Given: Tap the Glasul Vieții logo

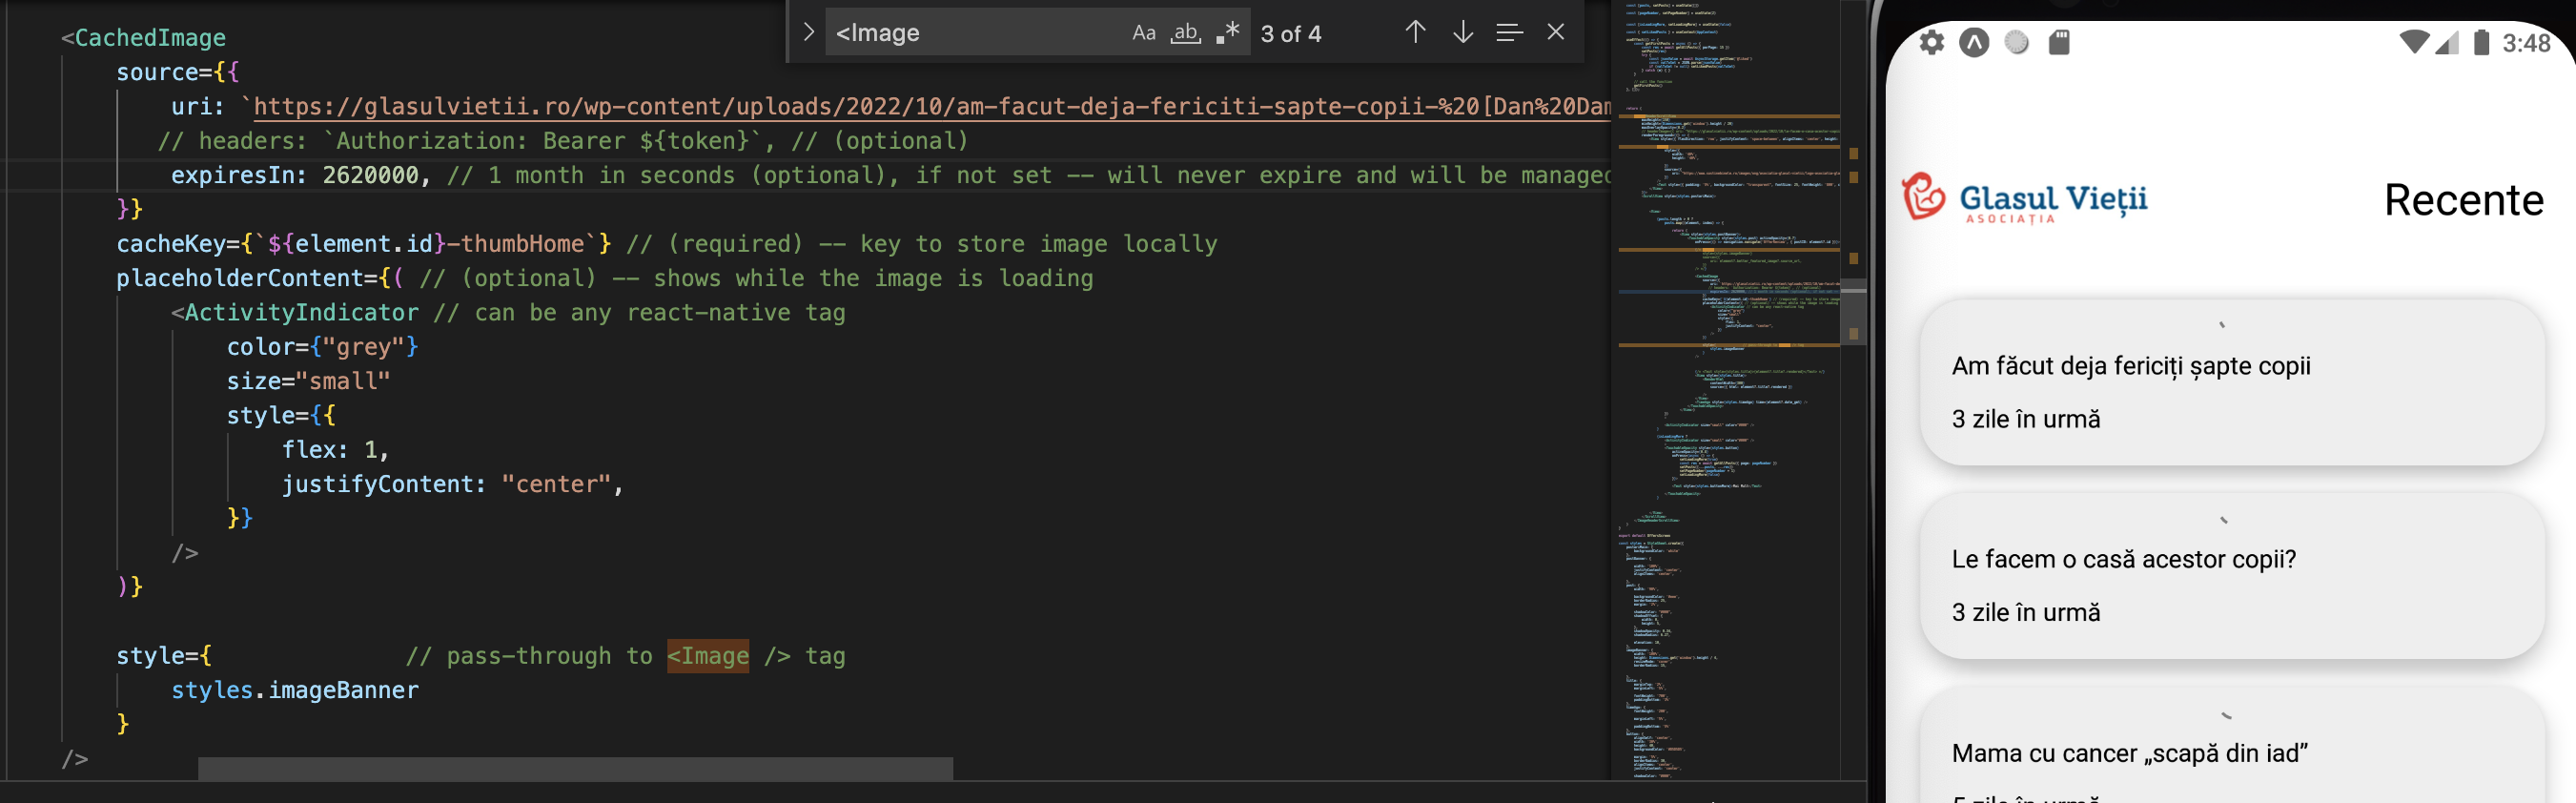Looking at the screenshot, I should pos(2024,198).
